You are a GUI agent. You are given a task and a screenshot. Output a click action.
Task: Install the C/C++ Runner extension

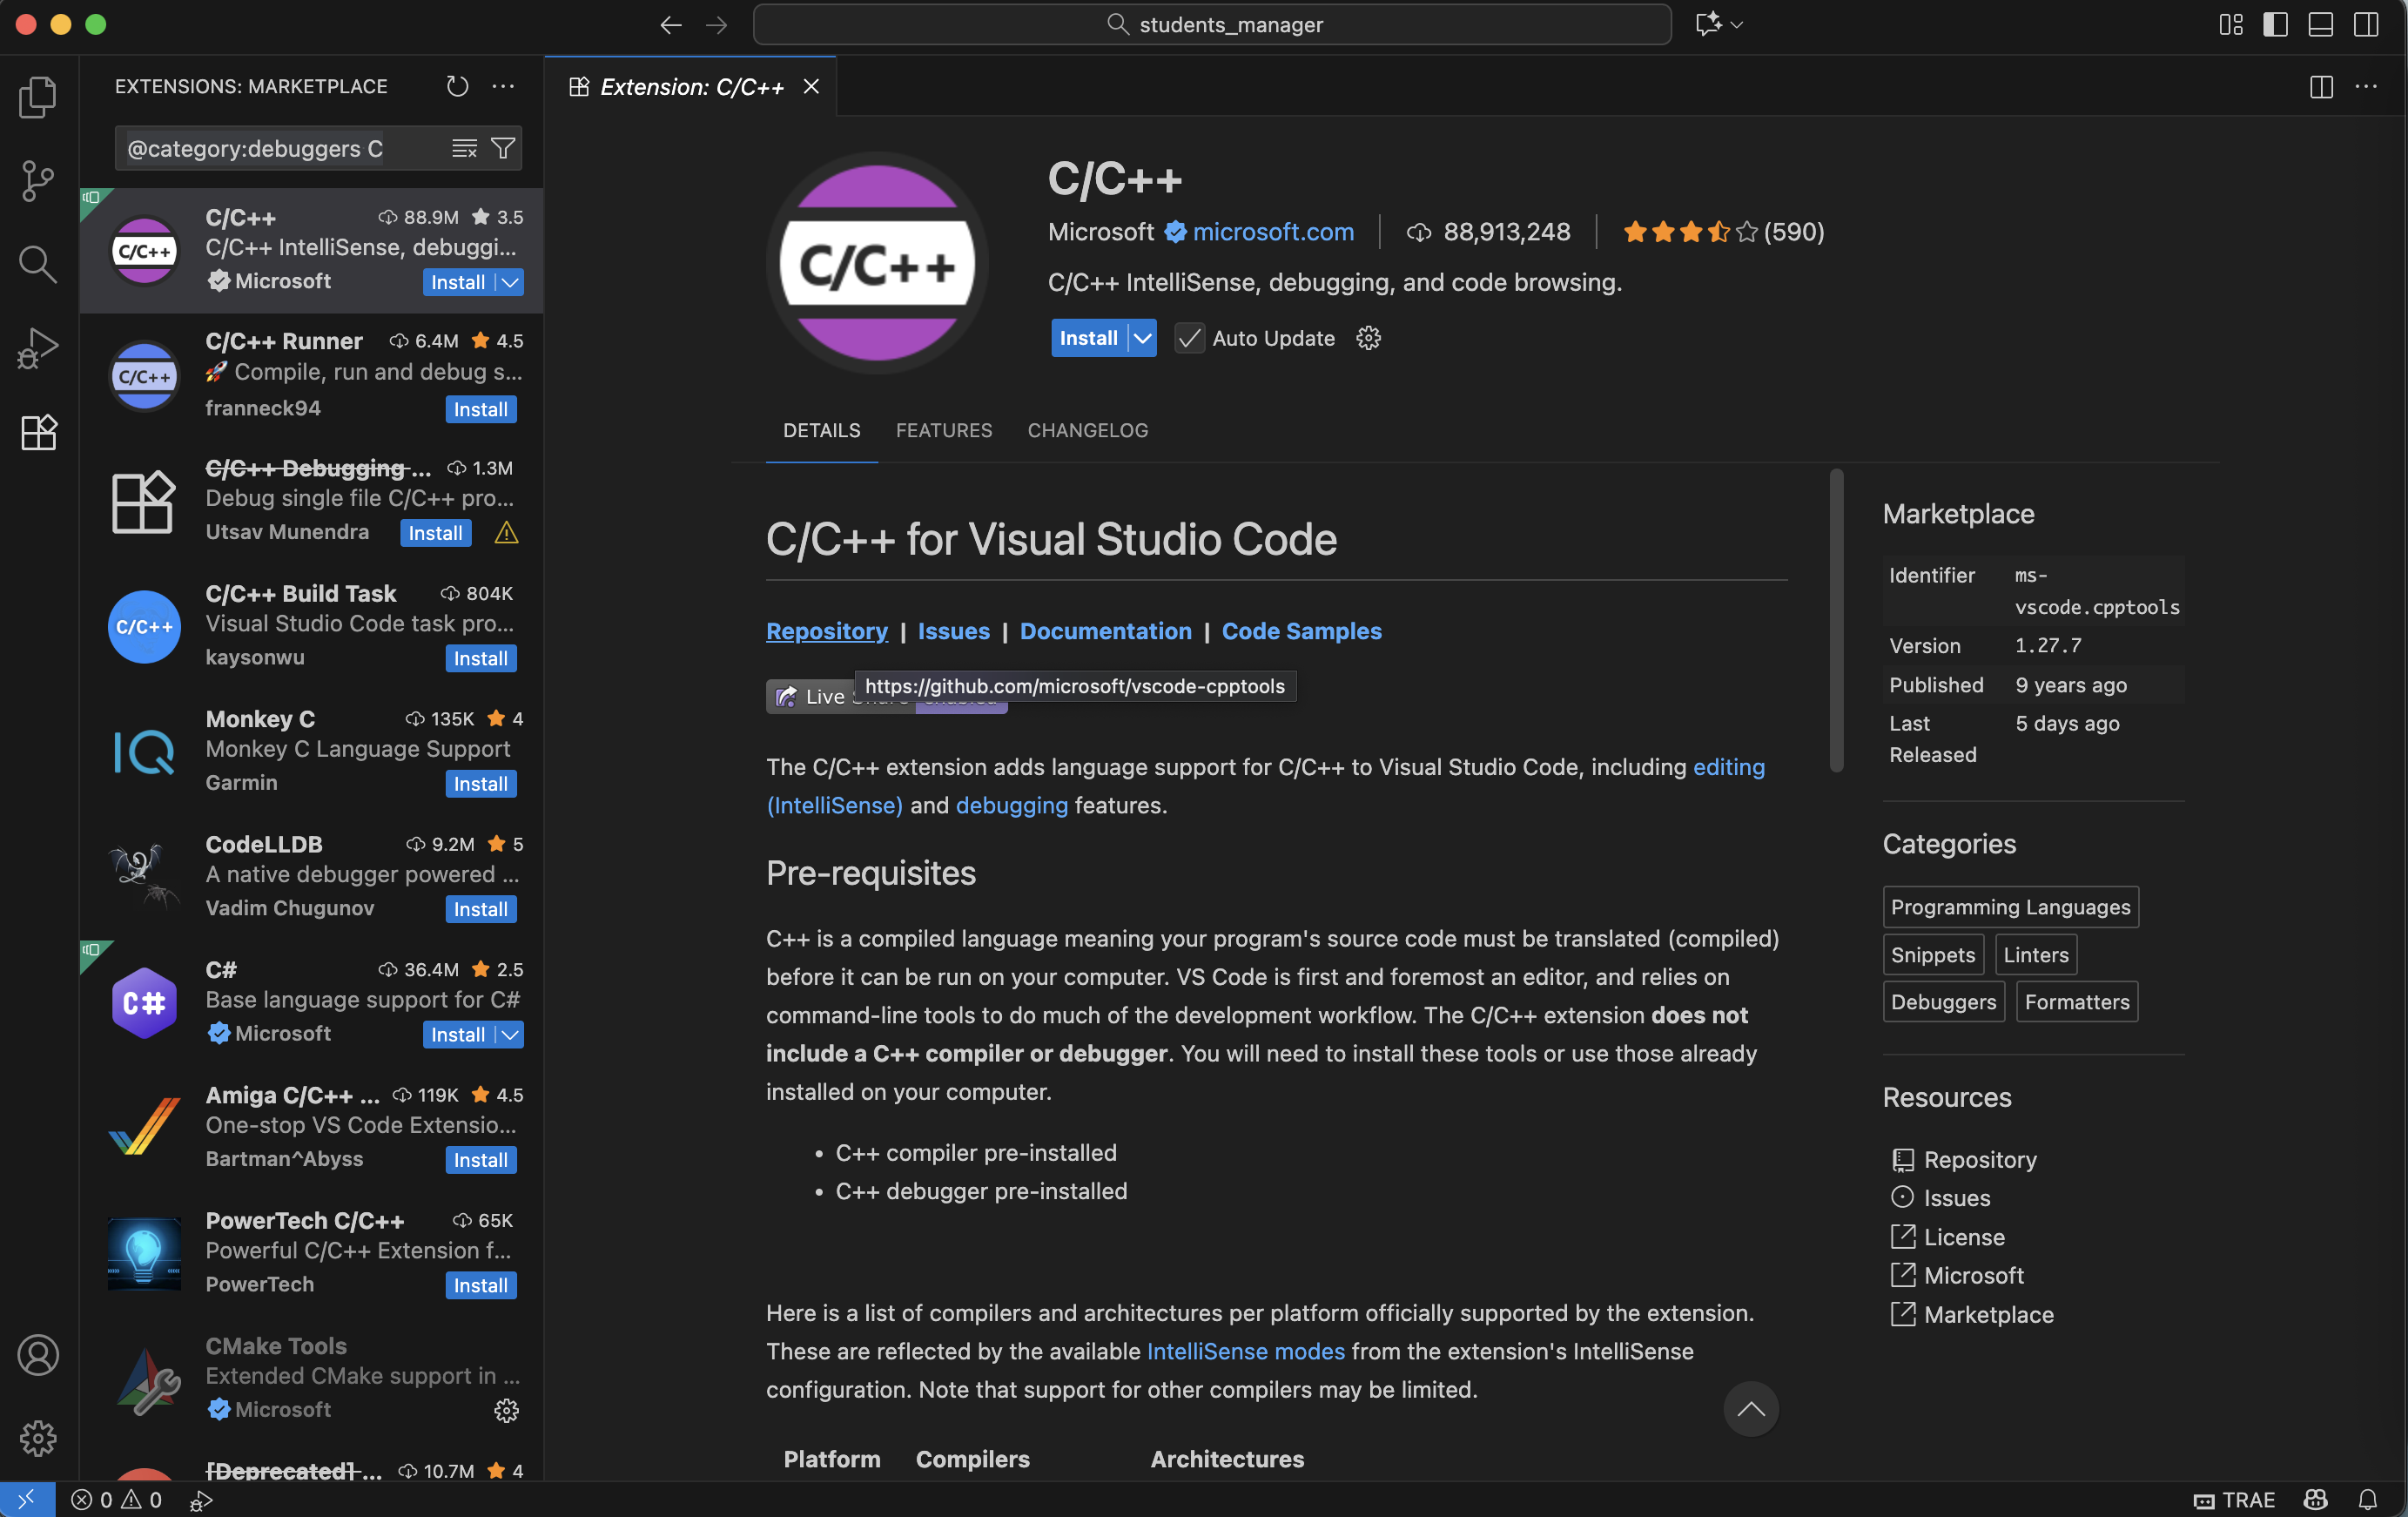click(x=480, y=409)
